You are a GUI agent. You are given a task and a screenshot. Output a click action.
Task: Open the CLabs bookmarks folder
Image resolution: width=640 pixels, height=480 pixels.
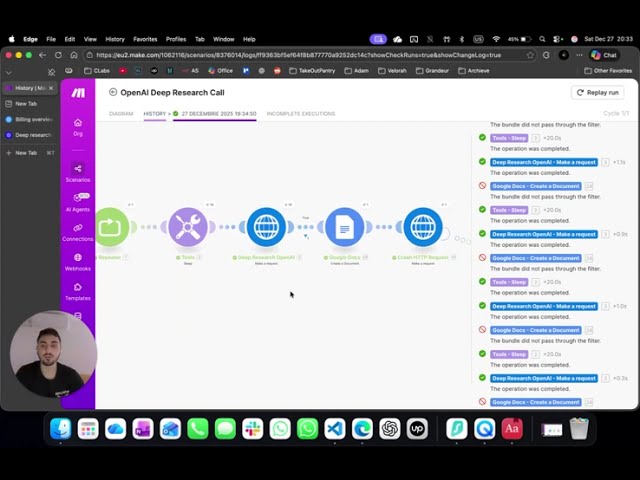[97, 71]
